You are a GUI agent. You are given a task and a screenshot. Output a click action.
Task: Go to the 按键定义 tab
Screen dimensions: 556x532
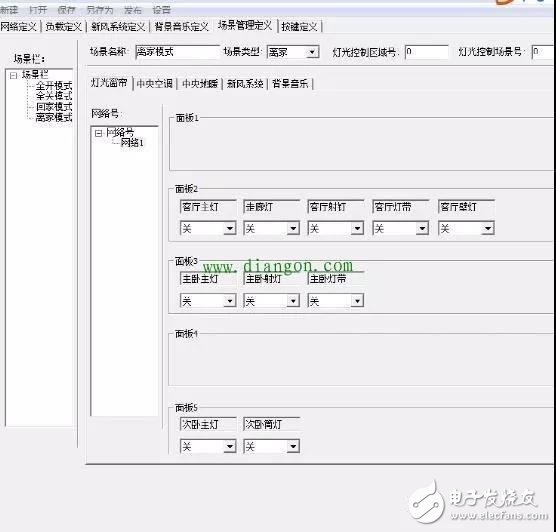click(x=299, y=27)
